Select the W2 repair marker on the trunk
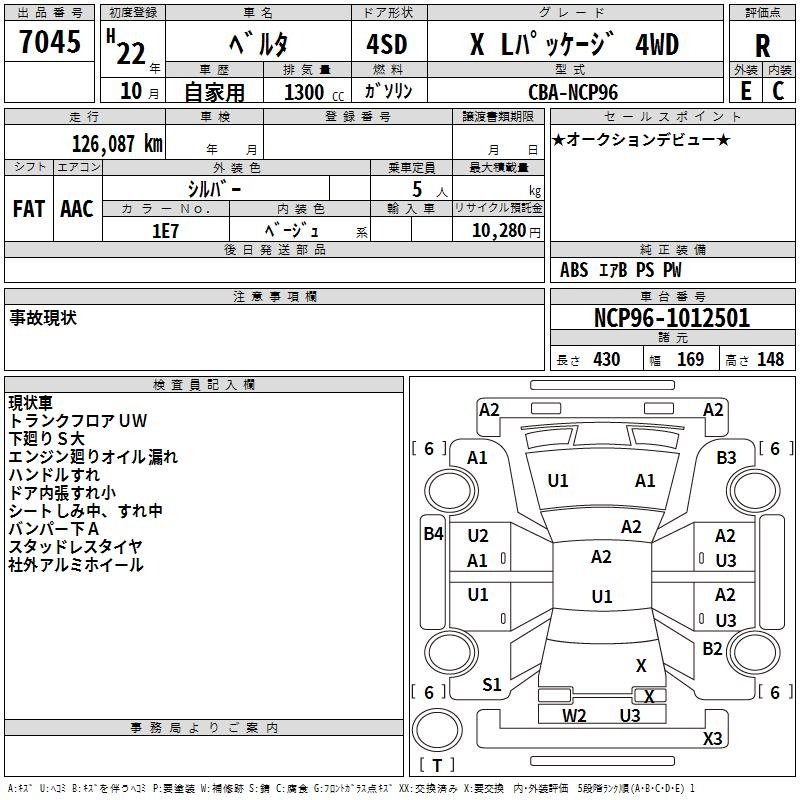800x800 pixels. tap(574, 715)
